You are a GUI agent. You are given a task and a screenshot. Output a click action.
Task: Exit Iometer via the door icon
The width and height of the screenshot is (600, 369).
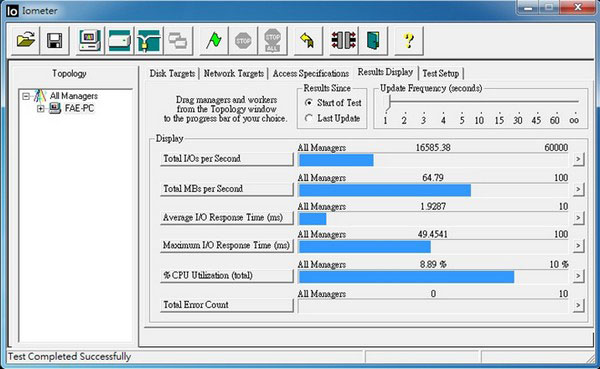373,40
